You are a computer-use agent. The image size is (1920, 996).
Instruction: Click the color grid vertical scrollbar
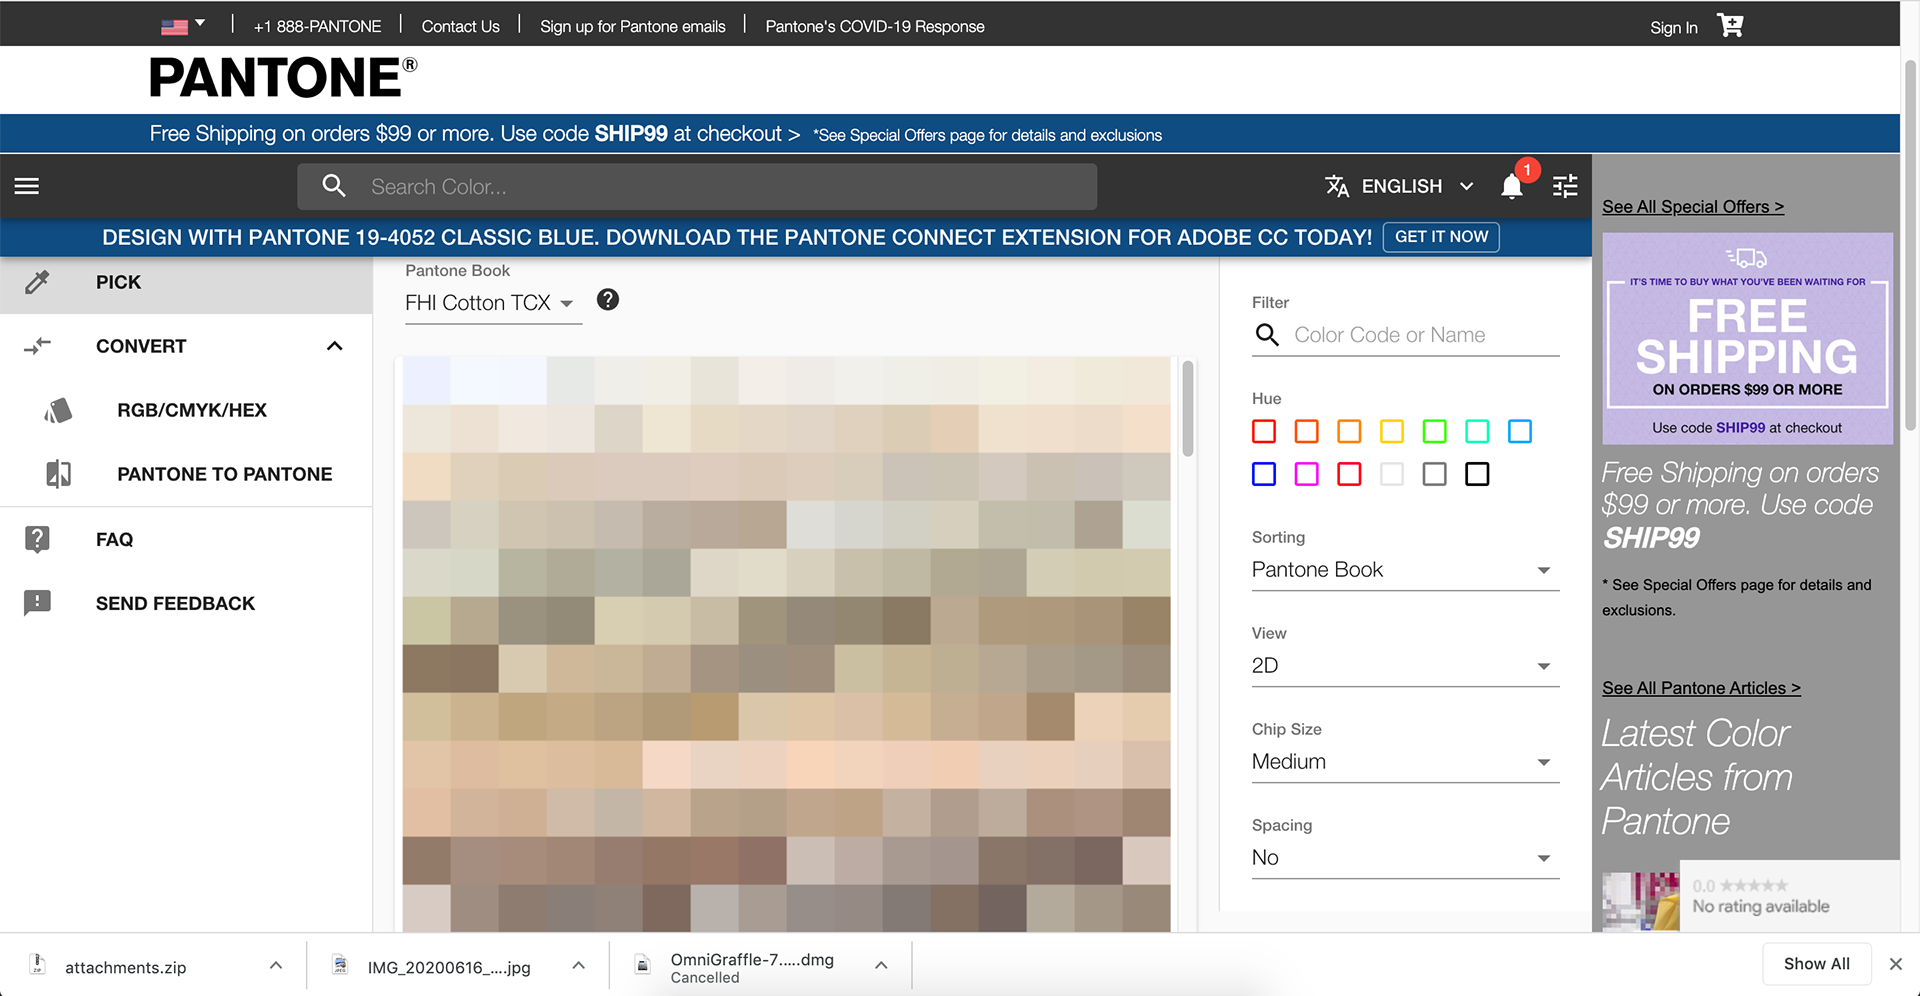(x=1188, y=408)
